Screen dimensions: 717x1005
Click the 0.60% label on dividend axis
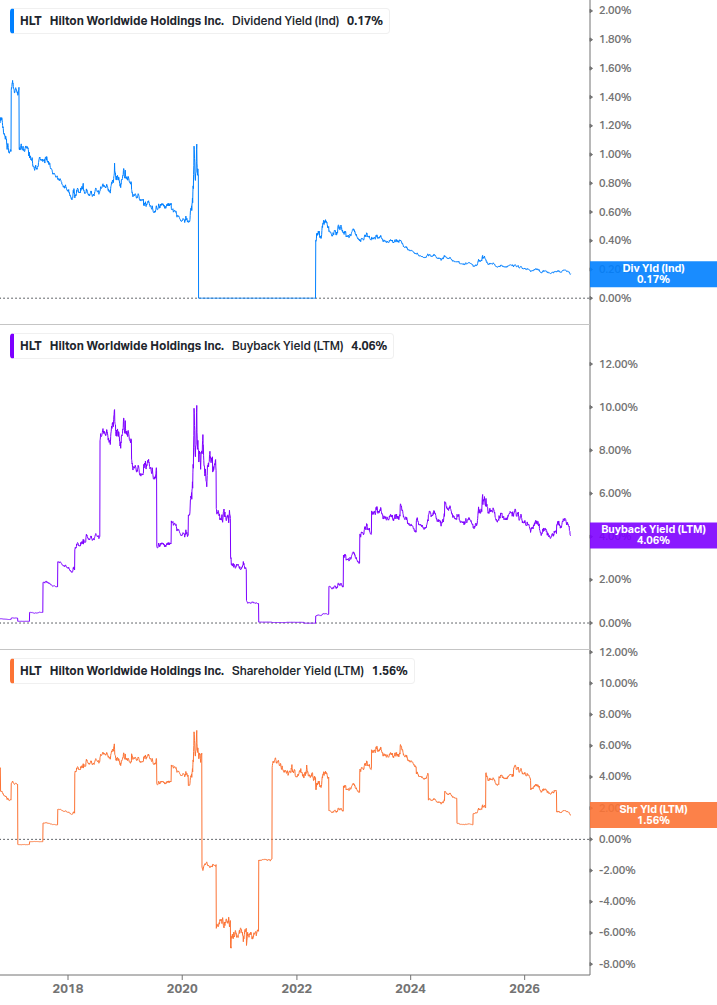(615, 212)
